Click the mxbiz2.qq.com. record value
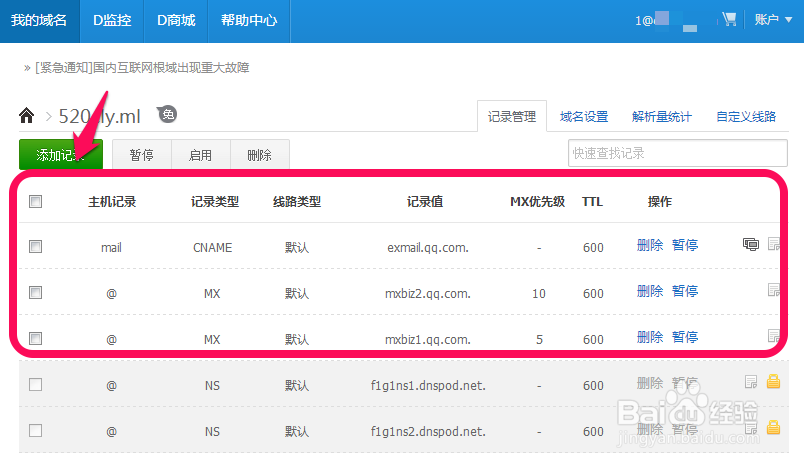This screenshot has height=466, width=804. pyautogui.click(x=428, y=294)
